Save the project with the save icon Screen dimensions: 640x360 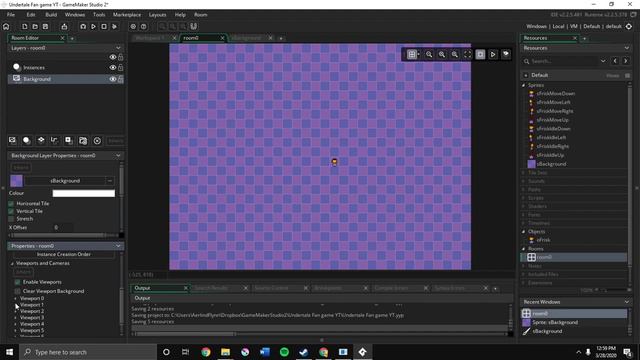point(45,27)
